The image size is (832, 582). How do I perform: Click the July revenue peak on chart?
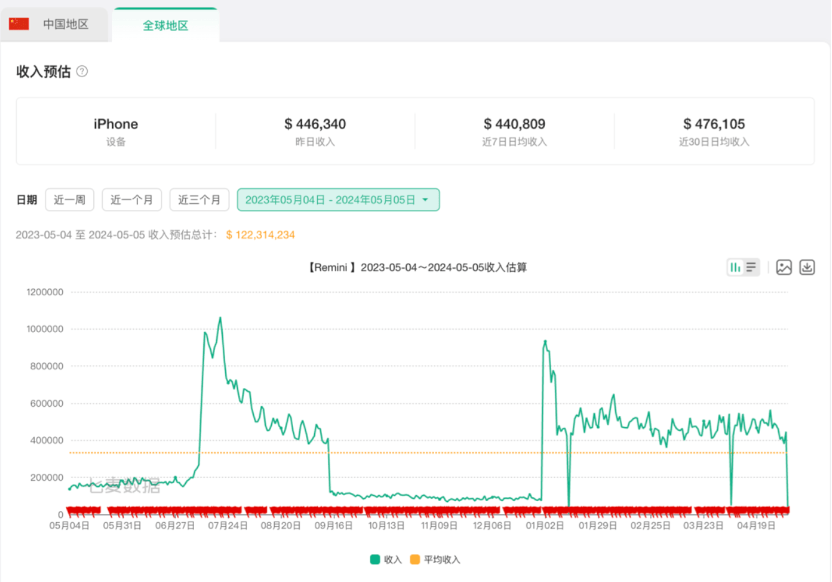click(x=220, y=318)
